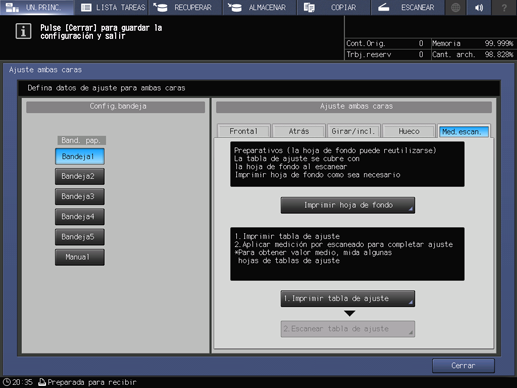Switch to the RECUPERAR tab
The image size is (517, 388).
click(x=186, y=7)
